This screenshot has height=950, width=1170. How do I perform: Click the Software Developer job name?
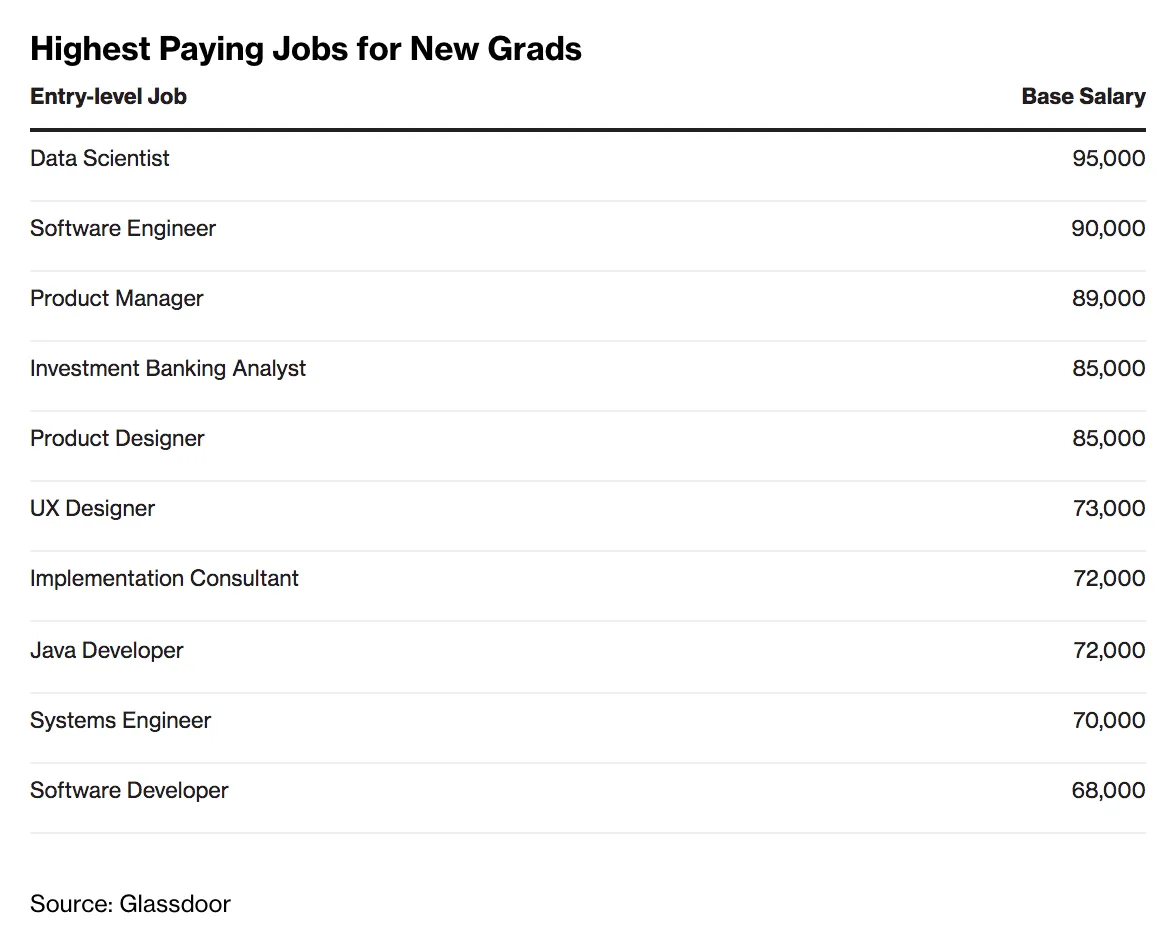pos(129,791)
